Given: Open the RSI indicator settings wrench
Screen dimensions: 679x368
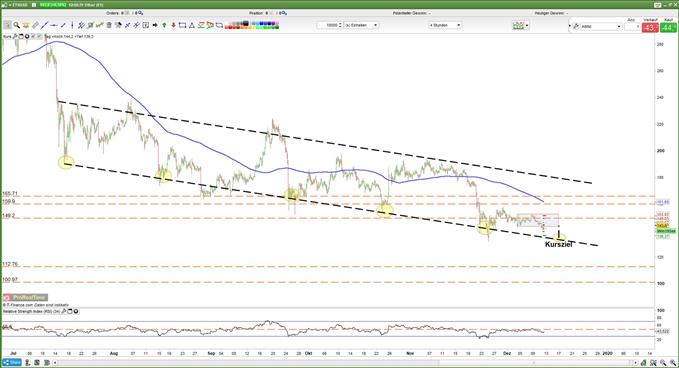Looking at the screenshot, I should pyautogui.click(x=64, y=311).
